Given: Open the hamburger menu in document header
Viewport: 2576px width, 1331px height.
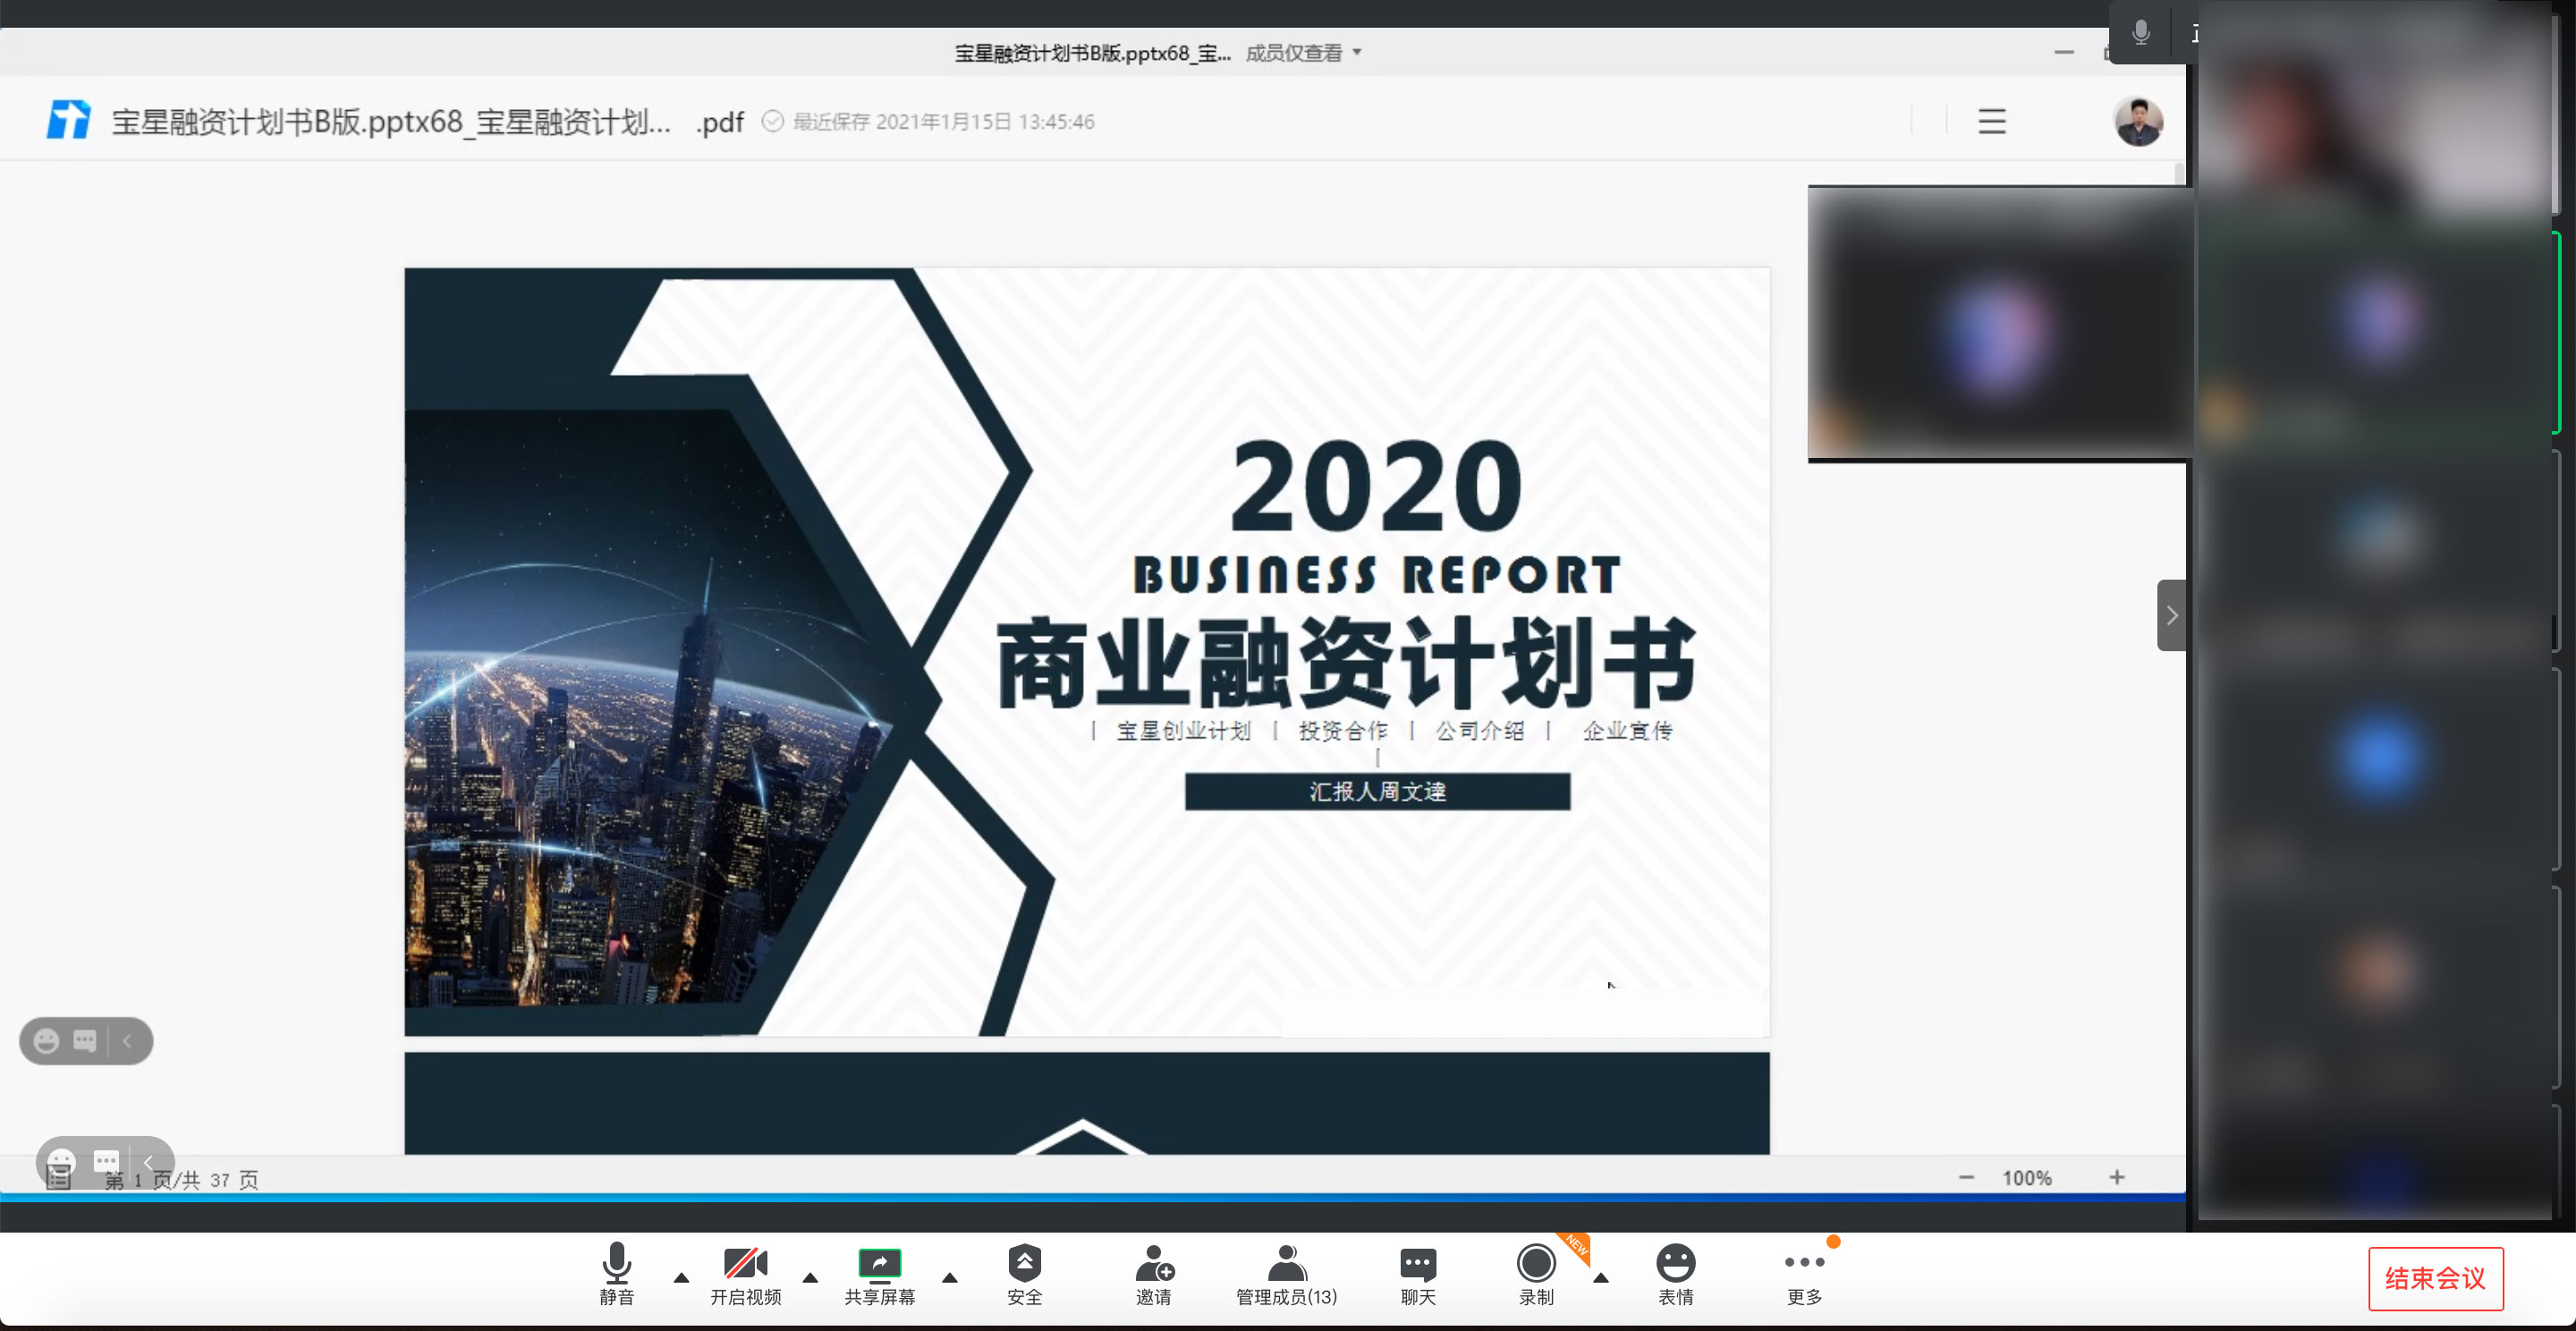Looking at the screenshot, I should point(1991,122).
